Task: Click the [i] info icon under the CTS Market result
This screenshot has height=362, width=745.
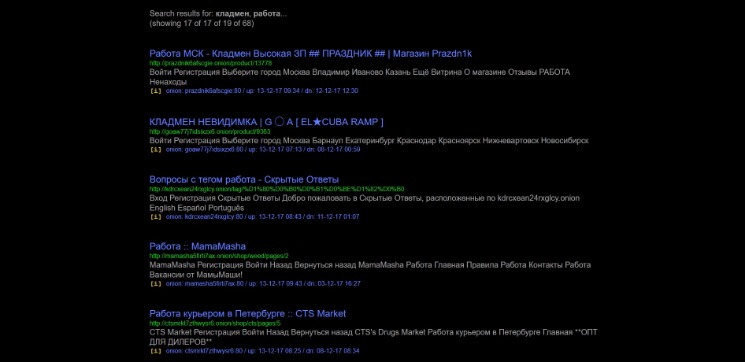Action: click(x=156, y=351)
